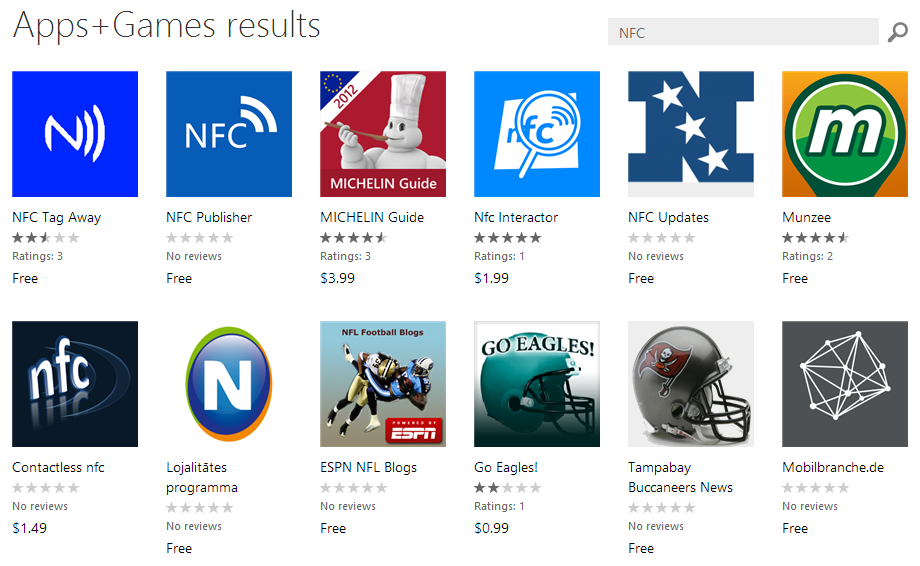This screenshot has width=920, height=566.
Task: Click the Nfc Interactor title text
Action: [516, 217]
